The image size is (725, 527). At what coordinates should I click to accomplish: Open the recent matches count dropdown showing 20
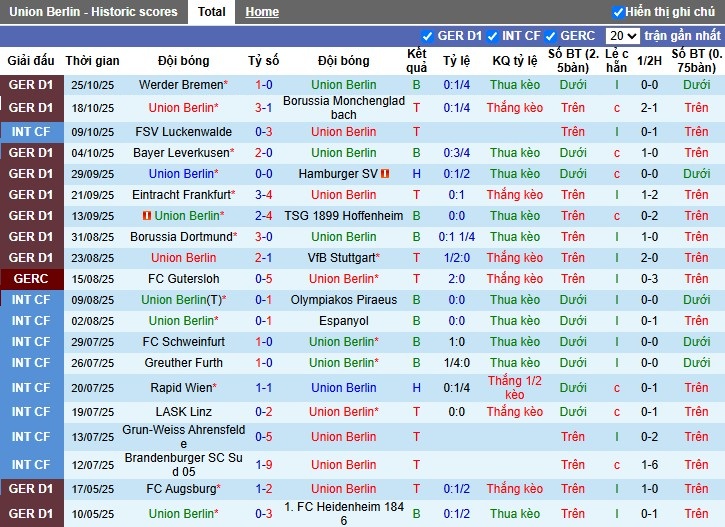[x=622, y=36]
